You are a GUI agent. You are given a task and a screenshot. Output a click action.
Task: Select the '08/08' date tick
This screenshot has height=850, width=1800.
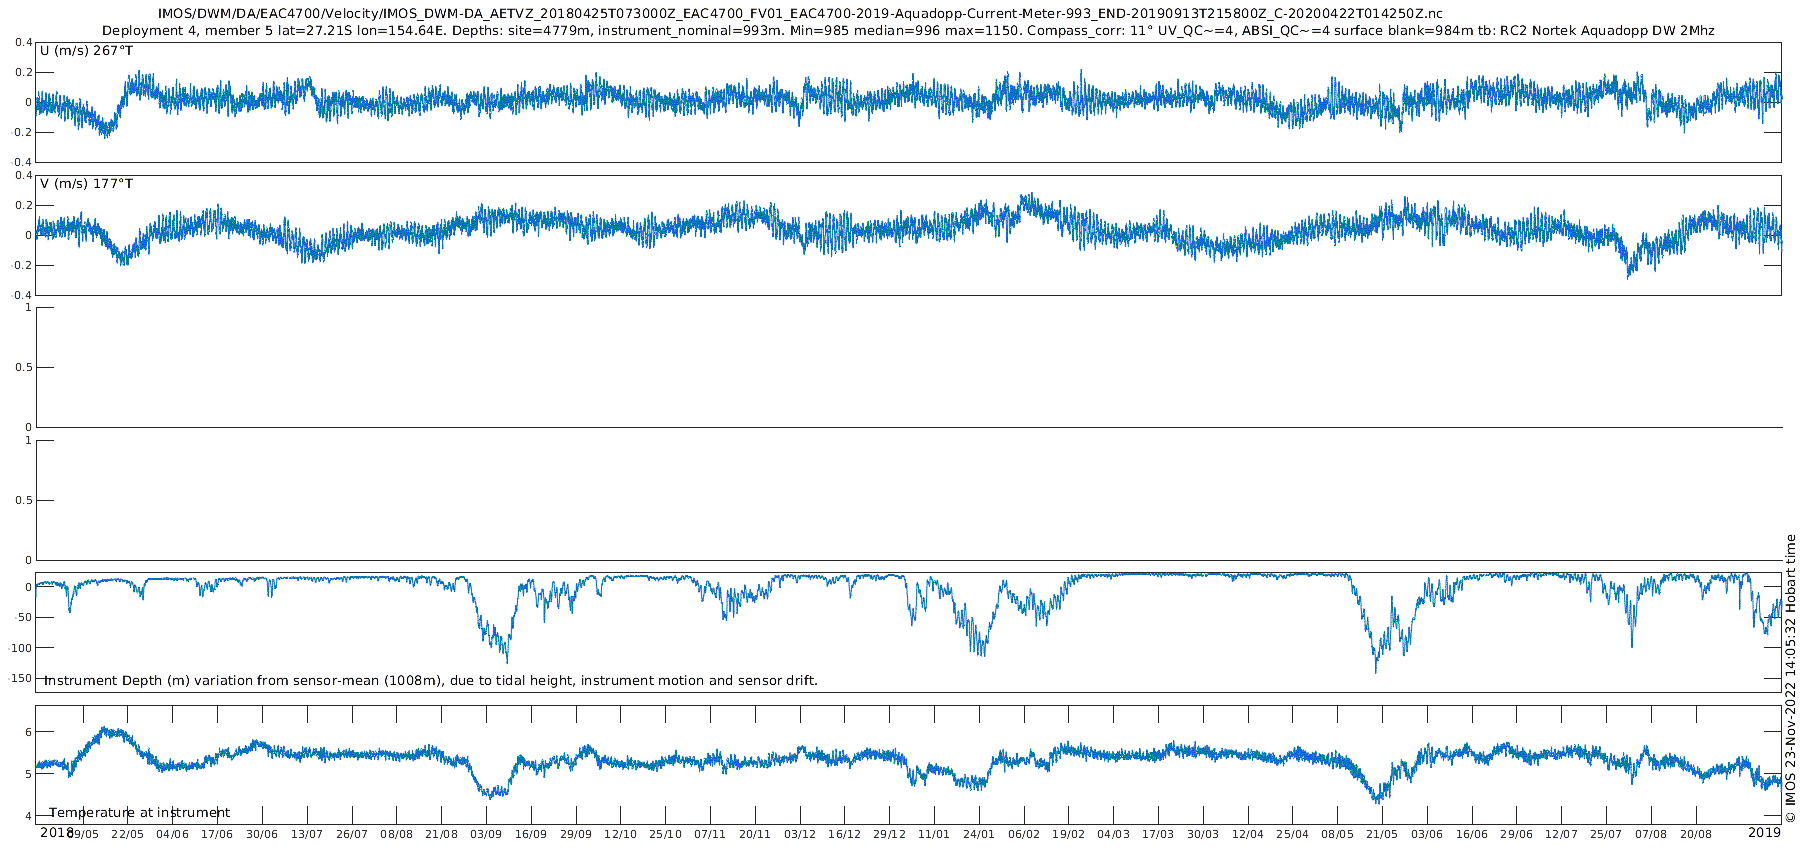(397, 834)
